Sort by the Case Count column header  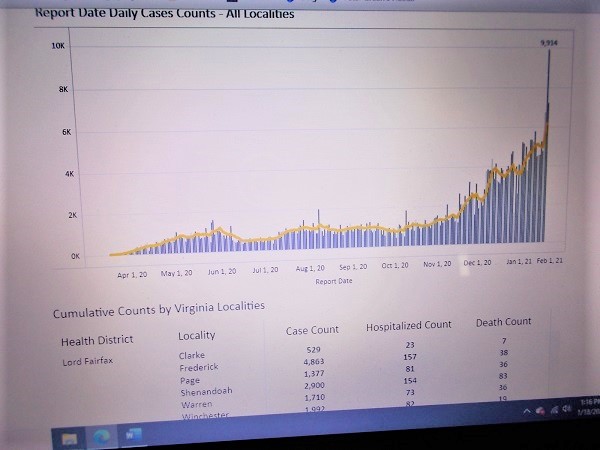tap(312, 330)
